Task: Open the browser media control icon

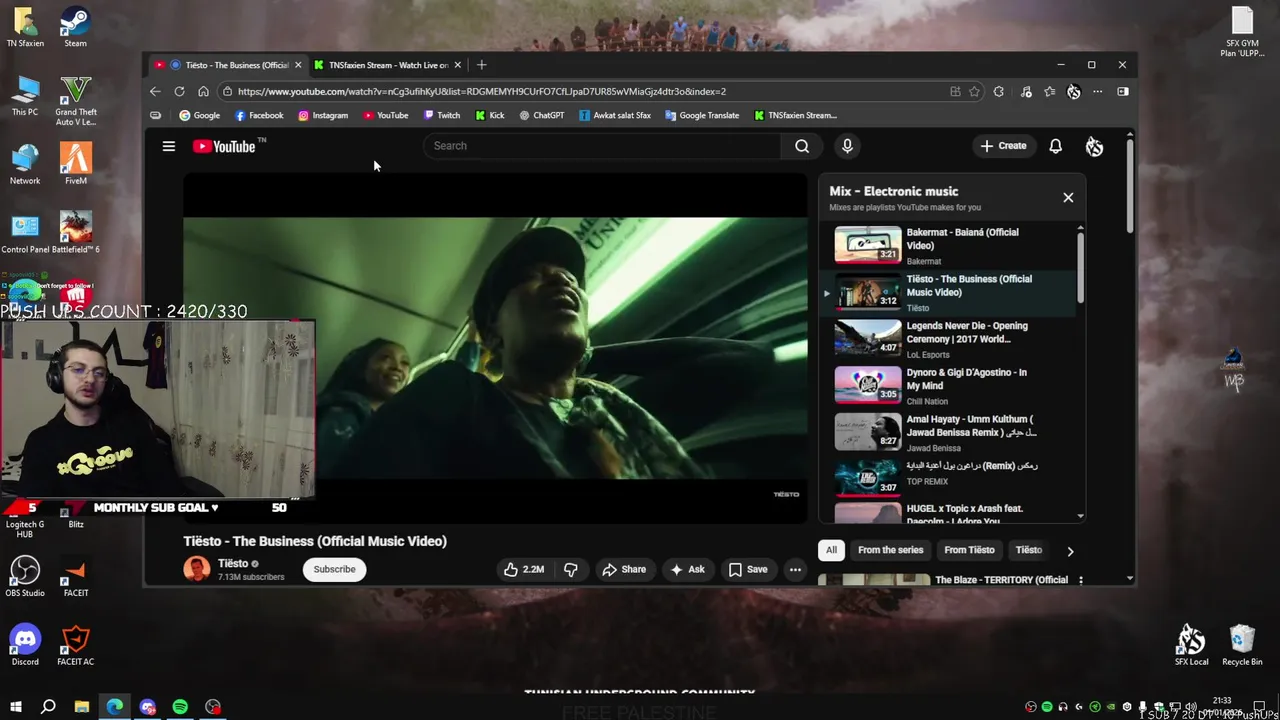Action: pyautogui.click(x=1026, y=91)
